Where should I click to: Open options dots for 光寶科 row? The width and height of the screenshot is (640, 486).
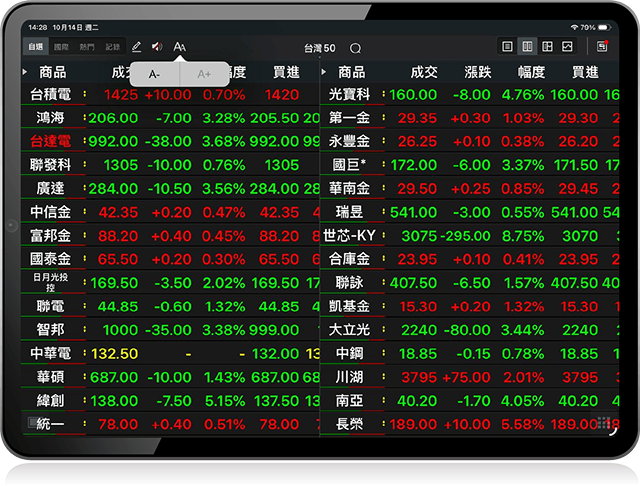click(383, 94)
